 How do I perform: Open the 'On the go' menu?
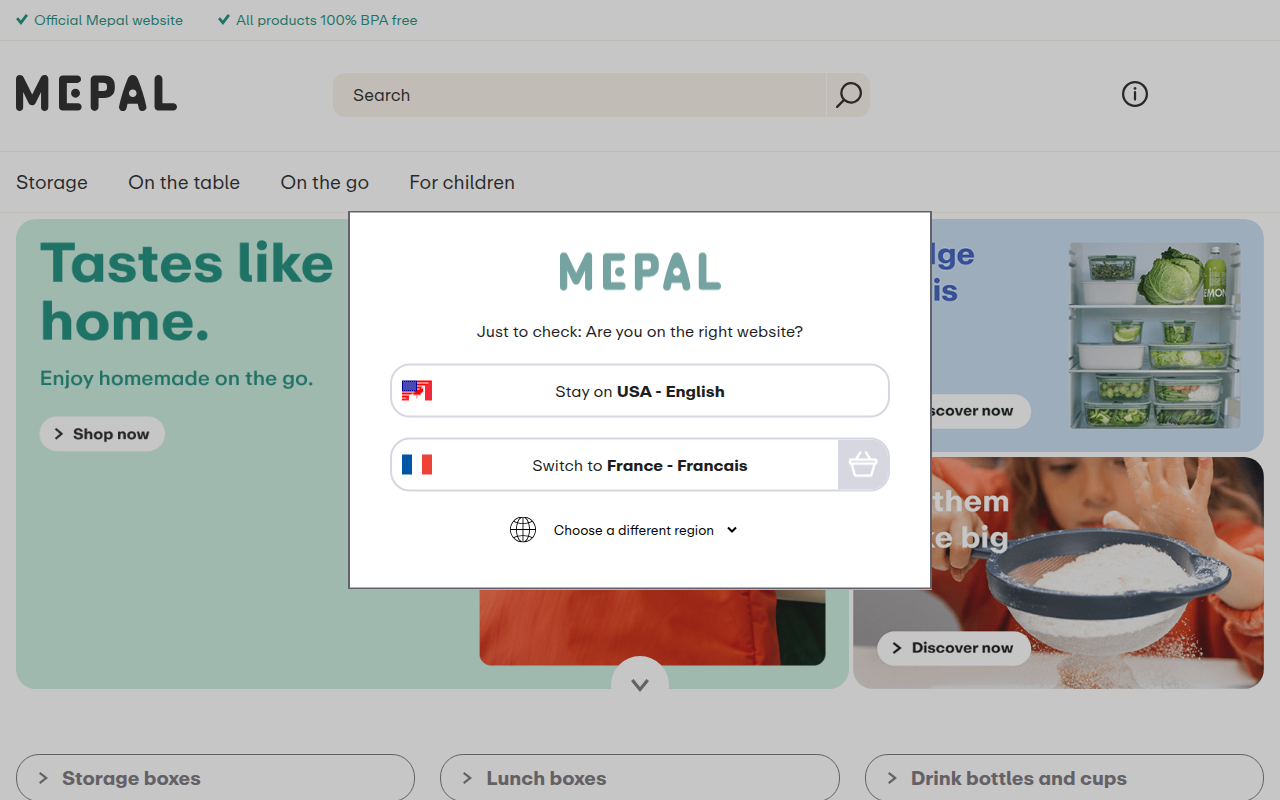pos(325,182)
